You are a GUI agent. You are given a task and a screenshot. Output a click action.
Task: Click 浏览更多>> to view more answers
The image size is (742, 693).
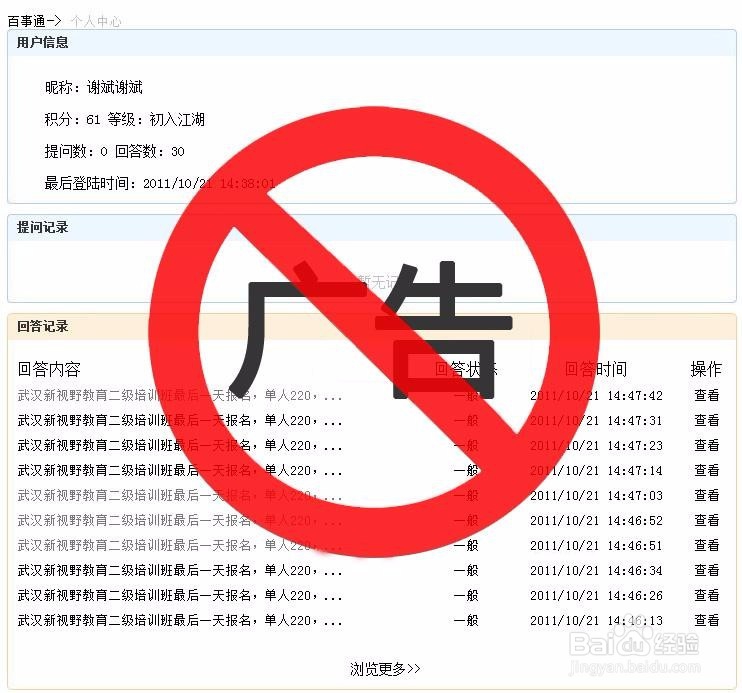tap(385, 669)
